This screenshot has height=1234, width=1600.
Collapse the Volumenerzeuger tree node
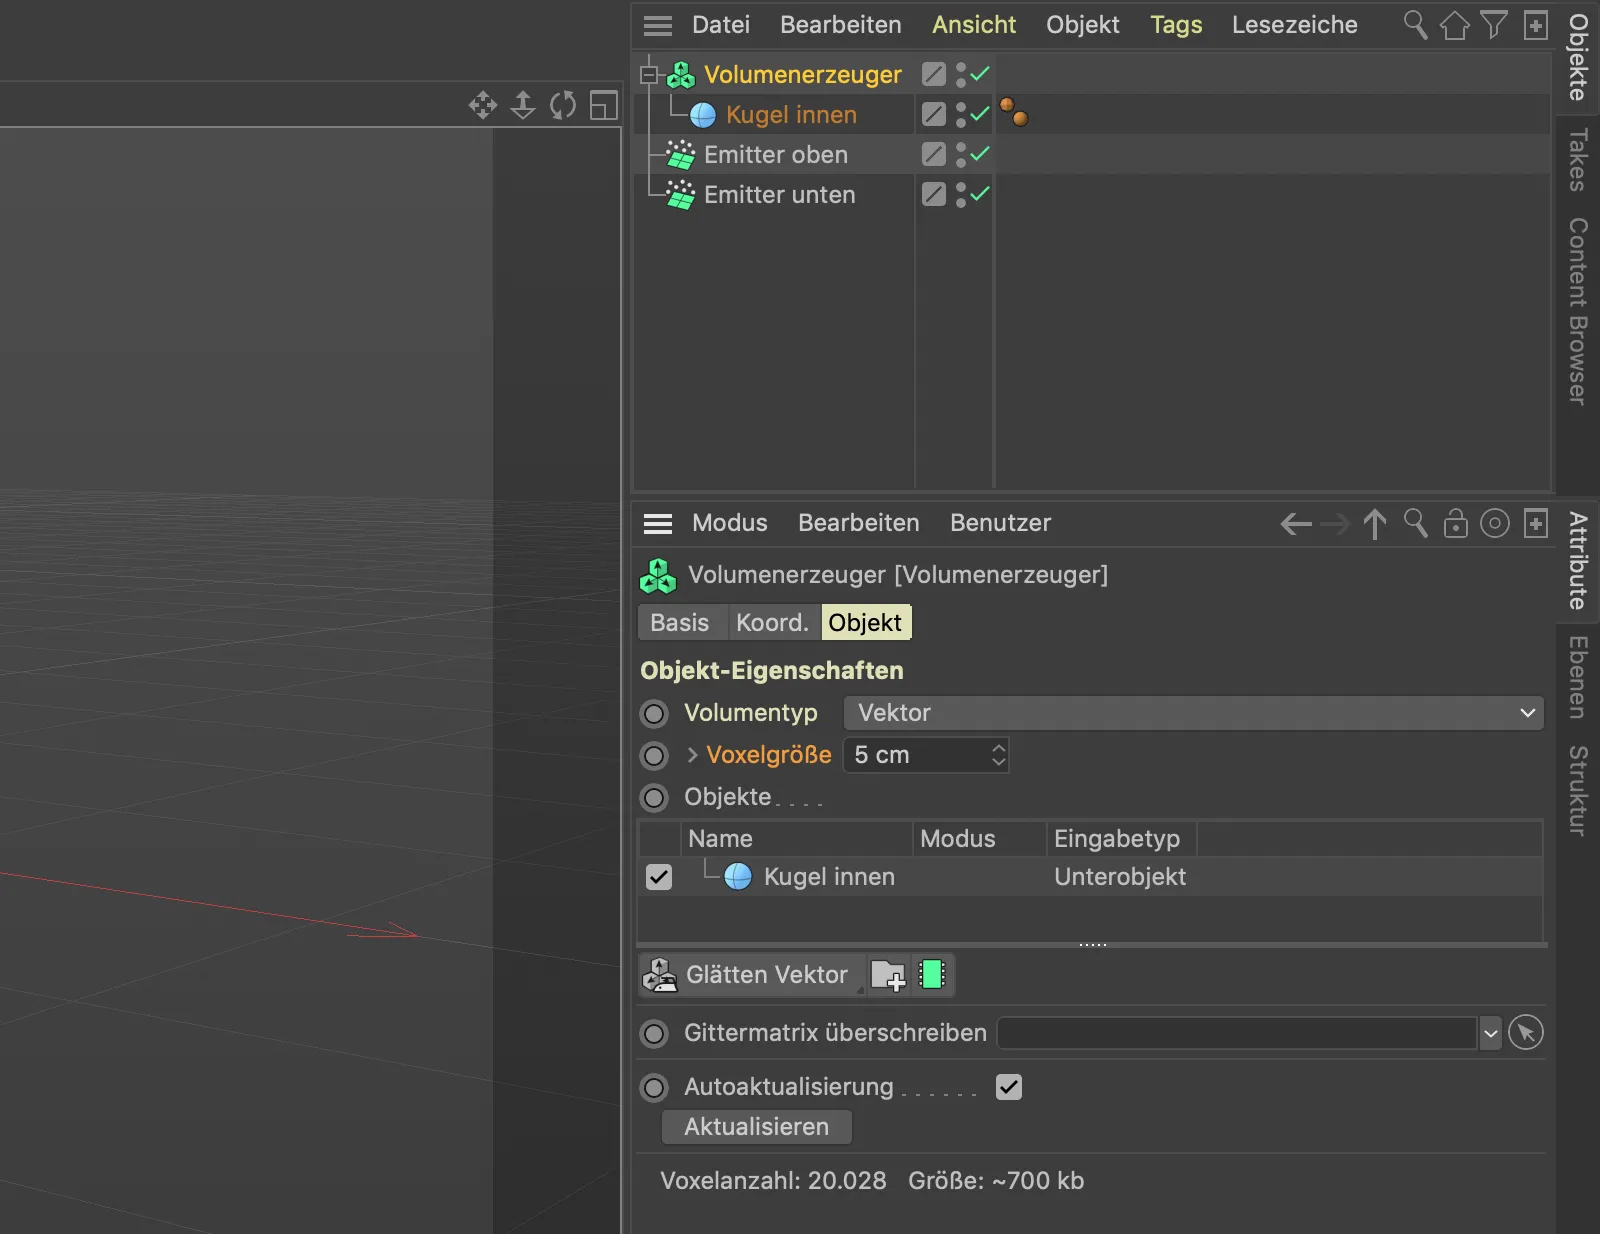649,75
